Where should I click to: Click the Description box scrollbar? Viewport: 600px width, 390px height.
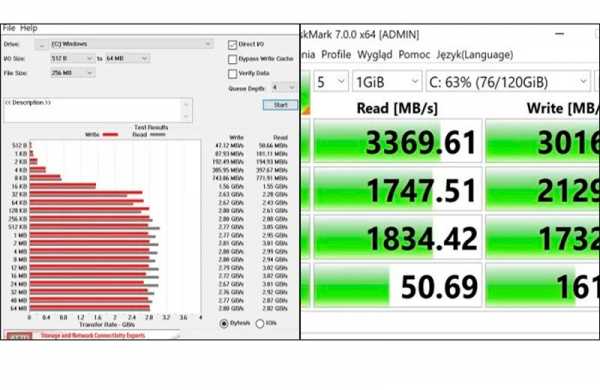click(186, 110)
